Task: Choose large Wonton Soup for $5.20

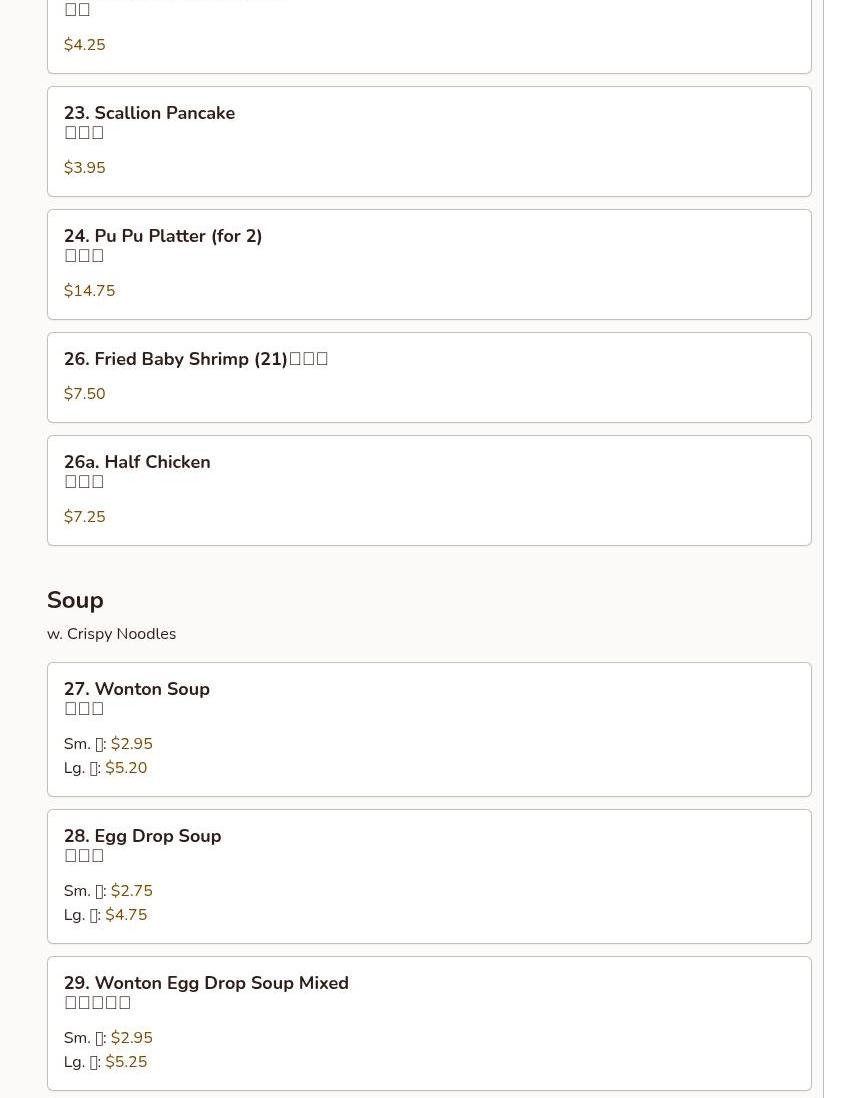Action: (126, 768)
